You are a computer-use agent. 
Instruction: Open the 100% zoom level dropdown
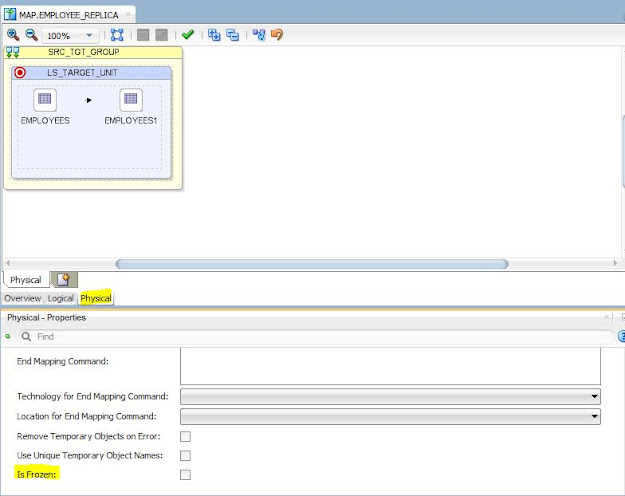[70, 35]
